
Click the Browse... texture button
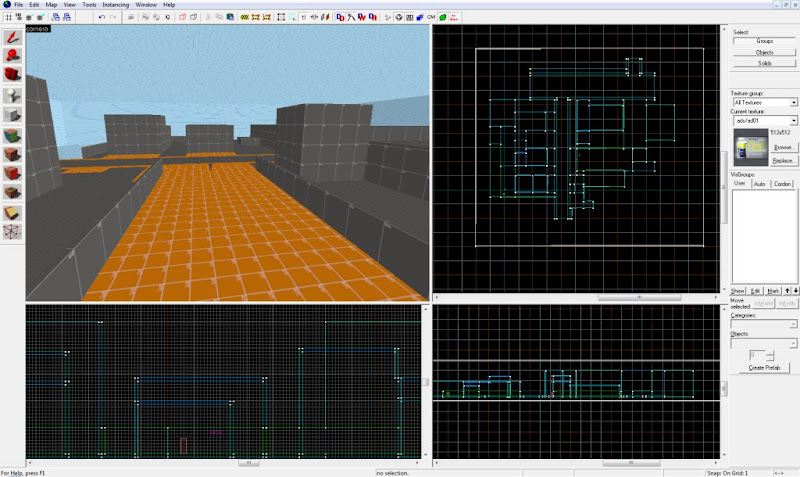click(x=783, y=147)
